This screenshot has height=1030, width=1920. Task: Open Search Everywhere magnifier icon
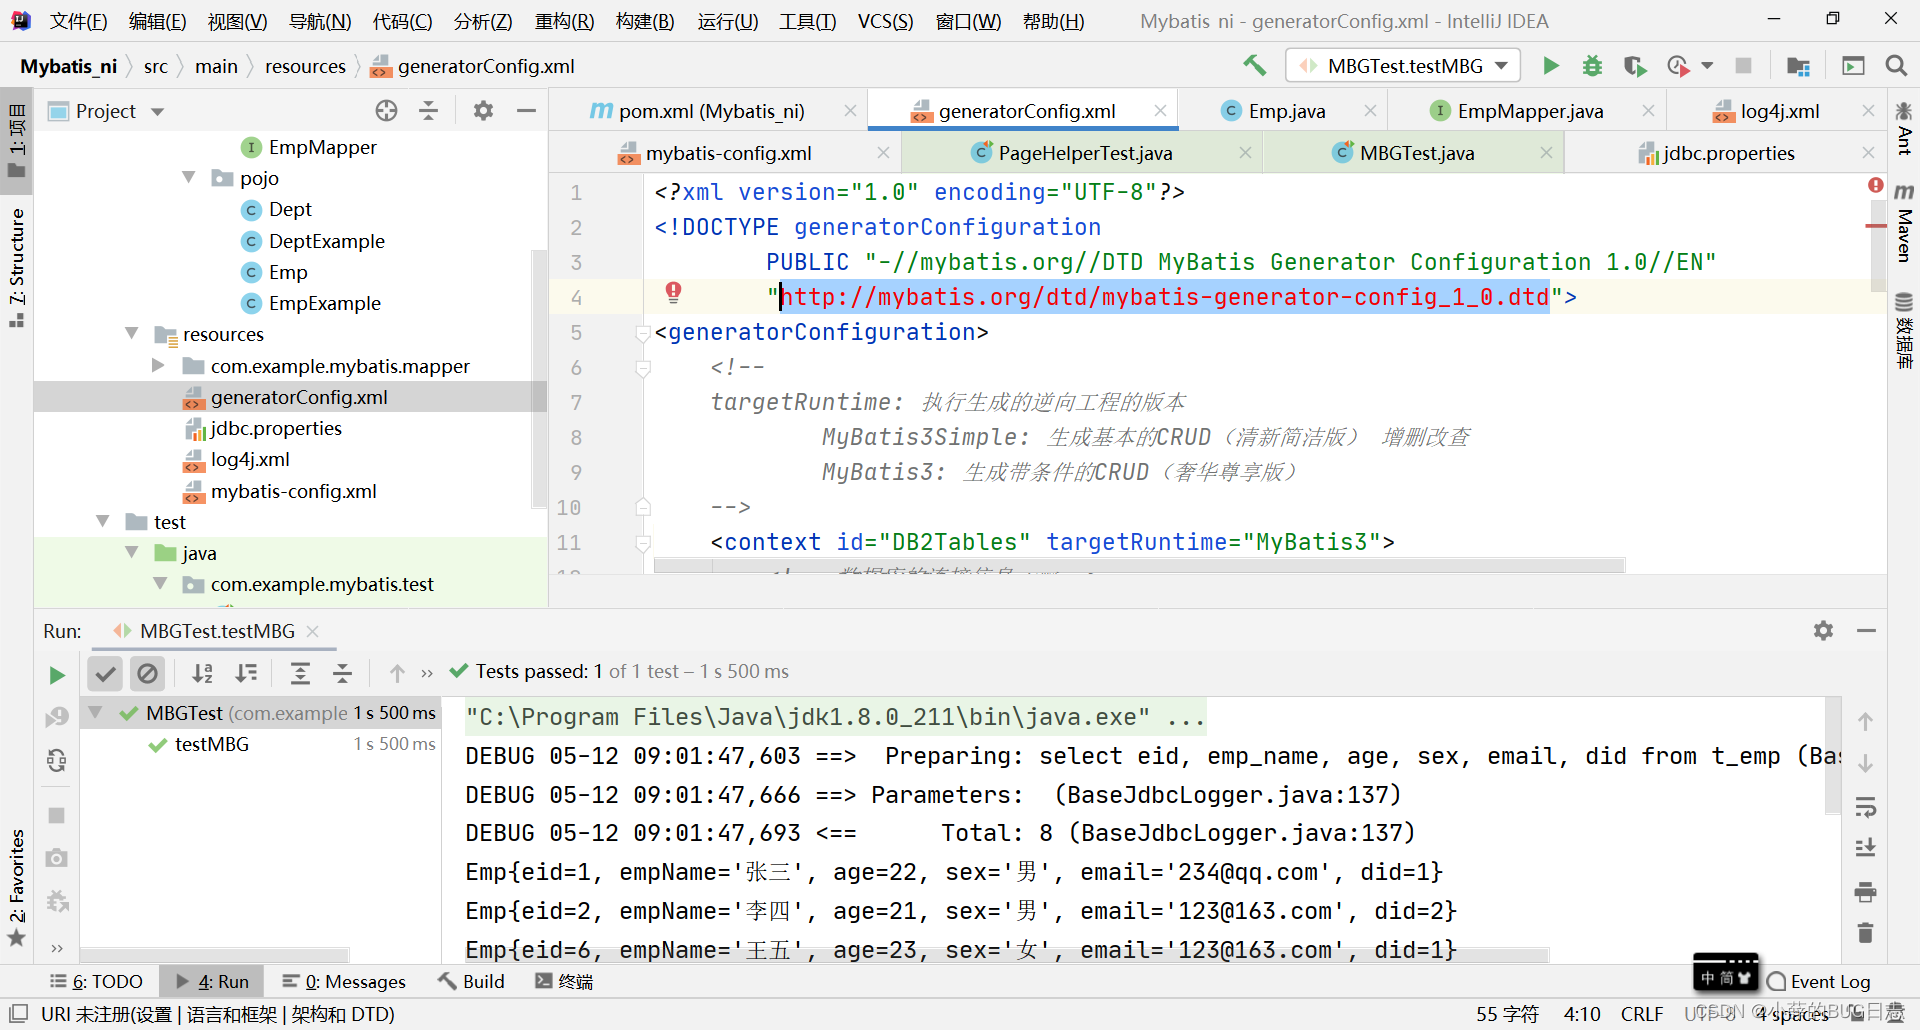pyautogui.click(x=1895, y=66)
